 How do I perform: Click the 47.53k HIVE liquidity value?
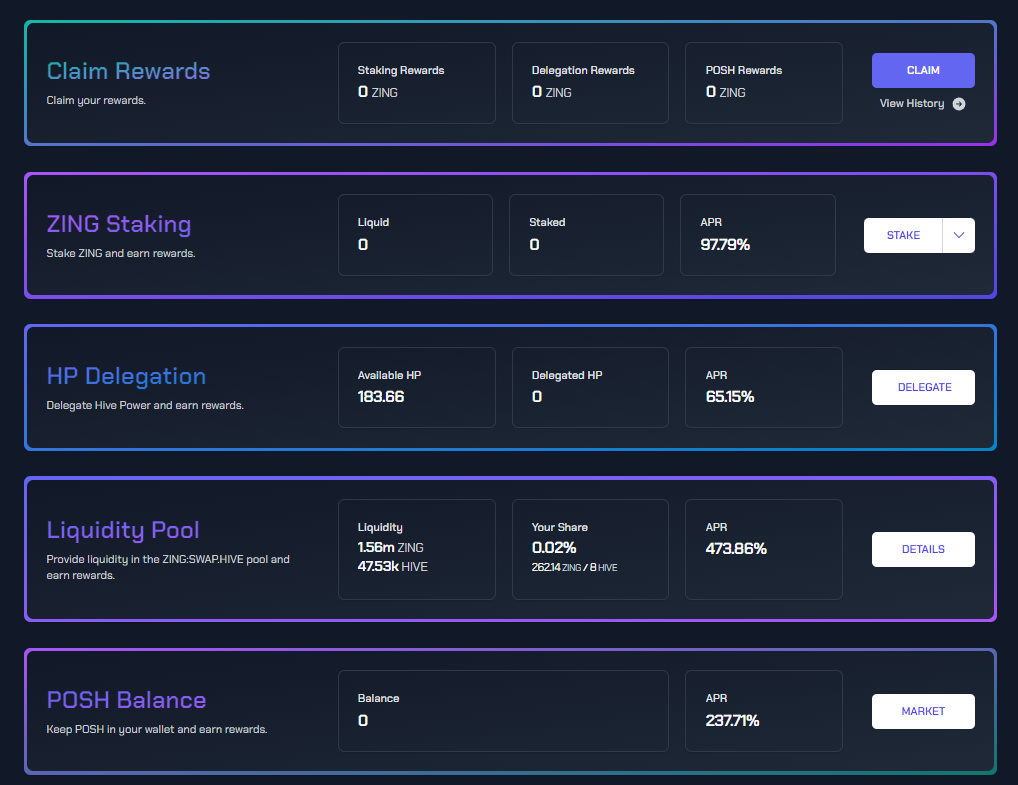pyautogui.click(x=393, y=566)
